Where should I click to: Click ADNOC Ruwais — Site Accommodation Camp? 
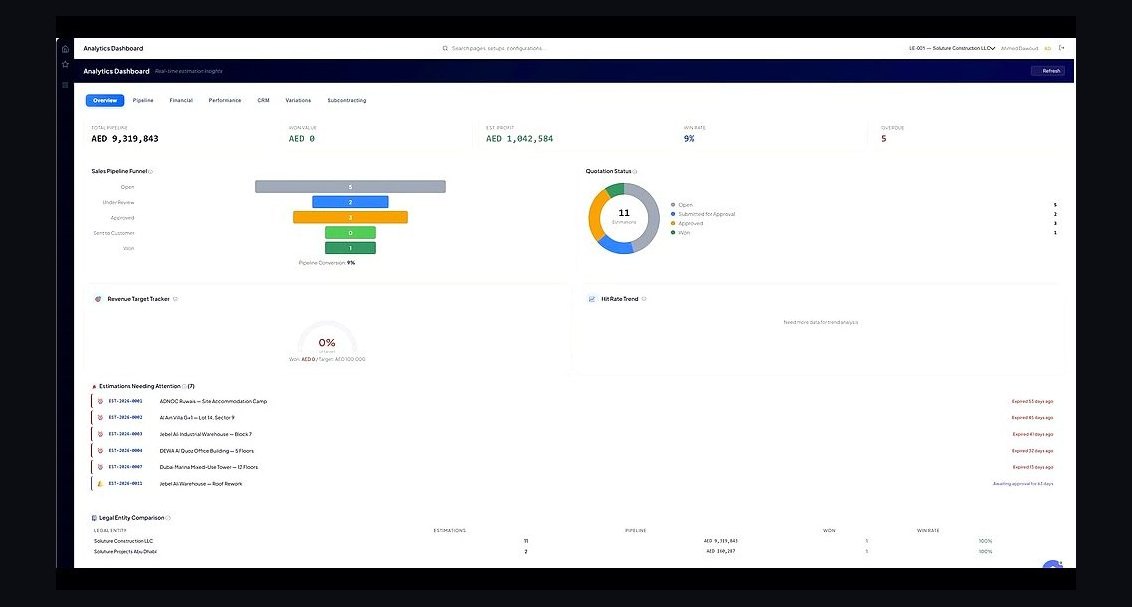tap(213, 401)
